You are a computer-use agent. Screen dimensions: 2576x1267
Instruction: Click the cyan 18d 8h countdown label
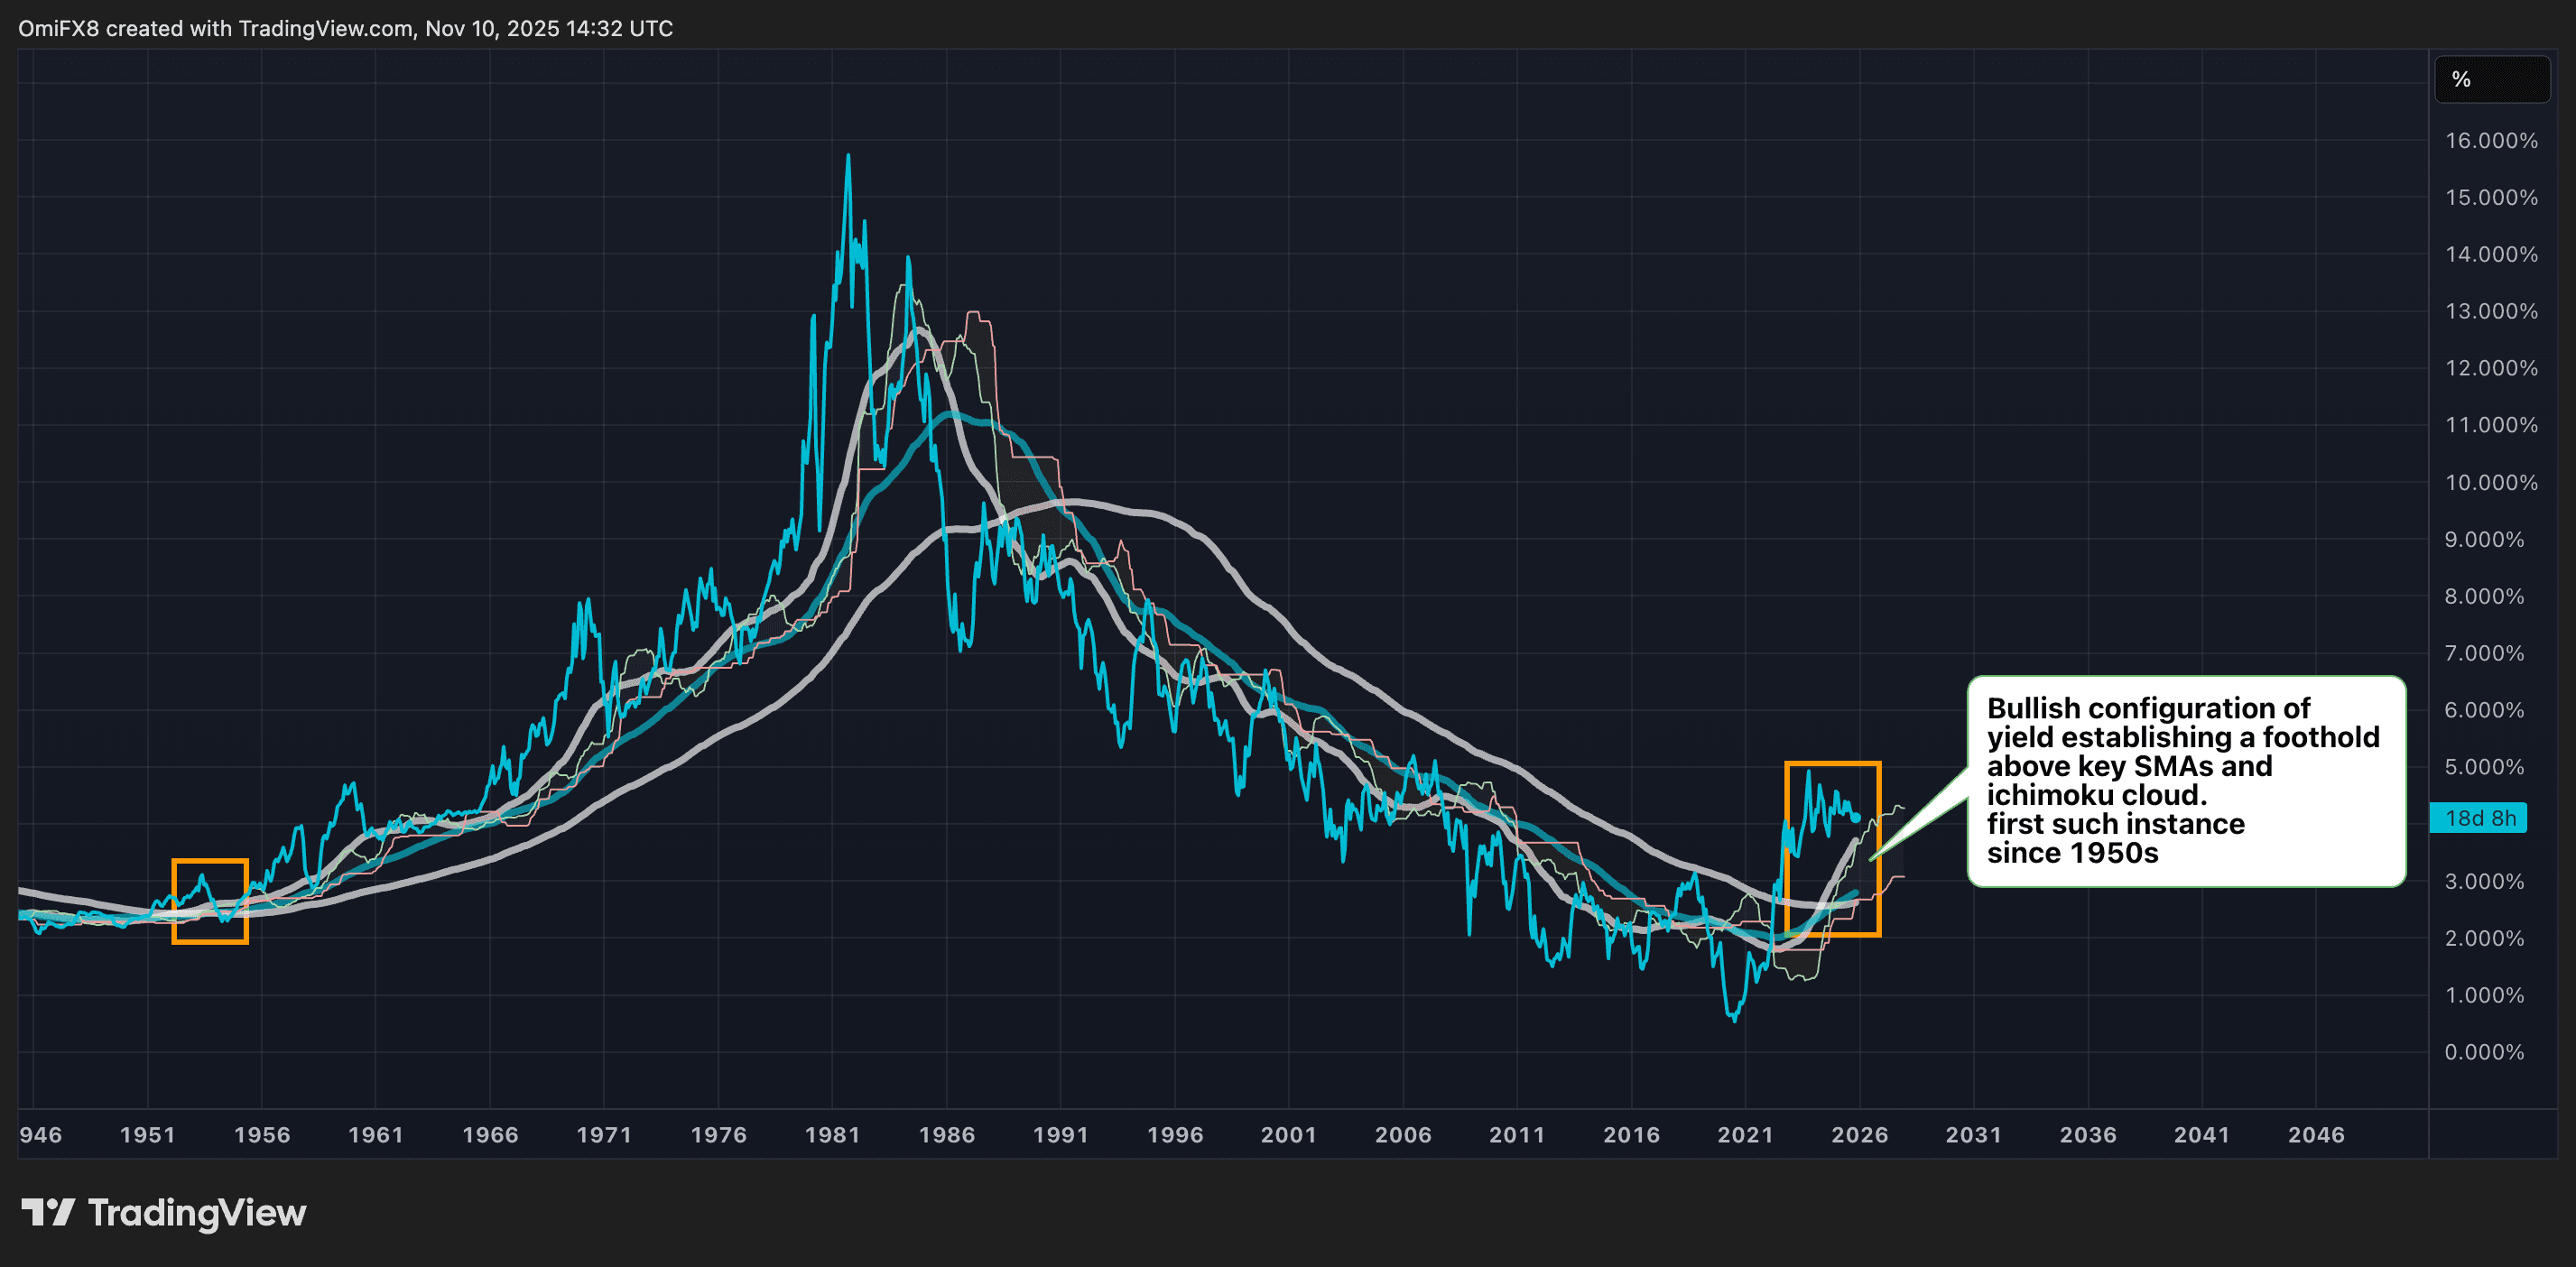pos(2478,818)
